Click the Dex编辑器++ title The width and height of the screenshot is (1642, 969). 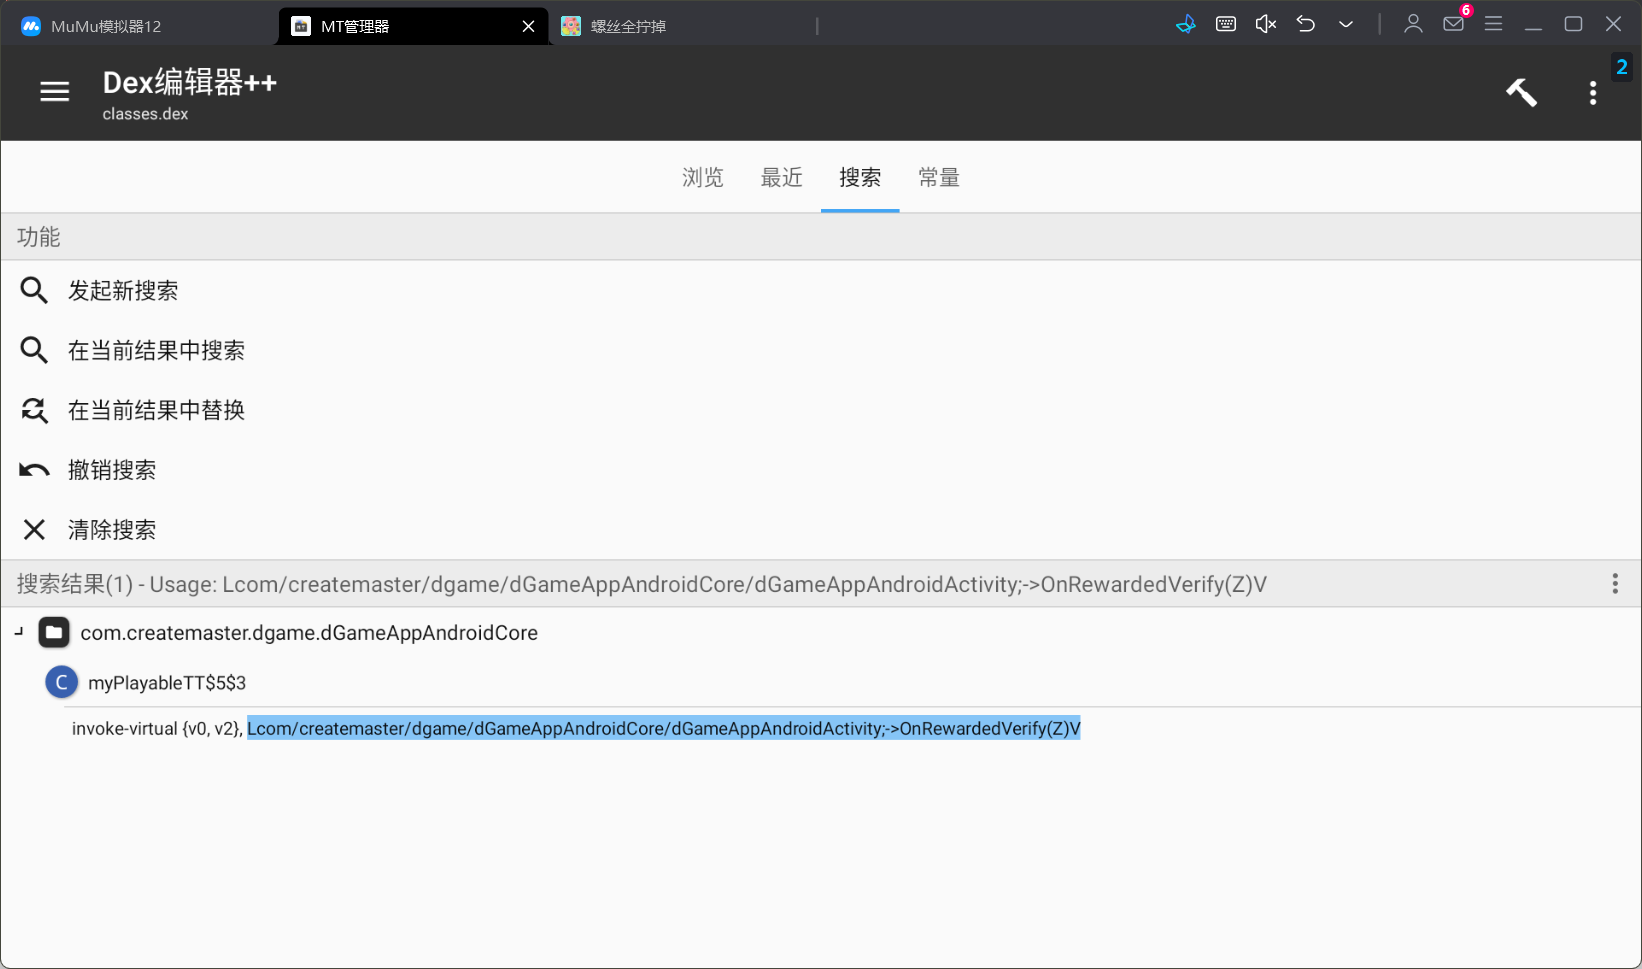pyautogui.click(x=190, y=83)
